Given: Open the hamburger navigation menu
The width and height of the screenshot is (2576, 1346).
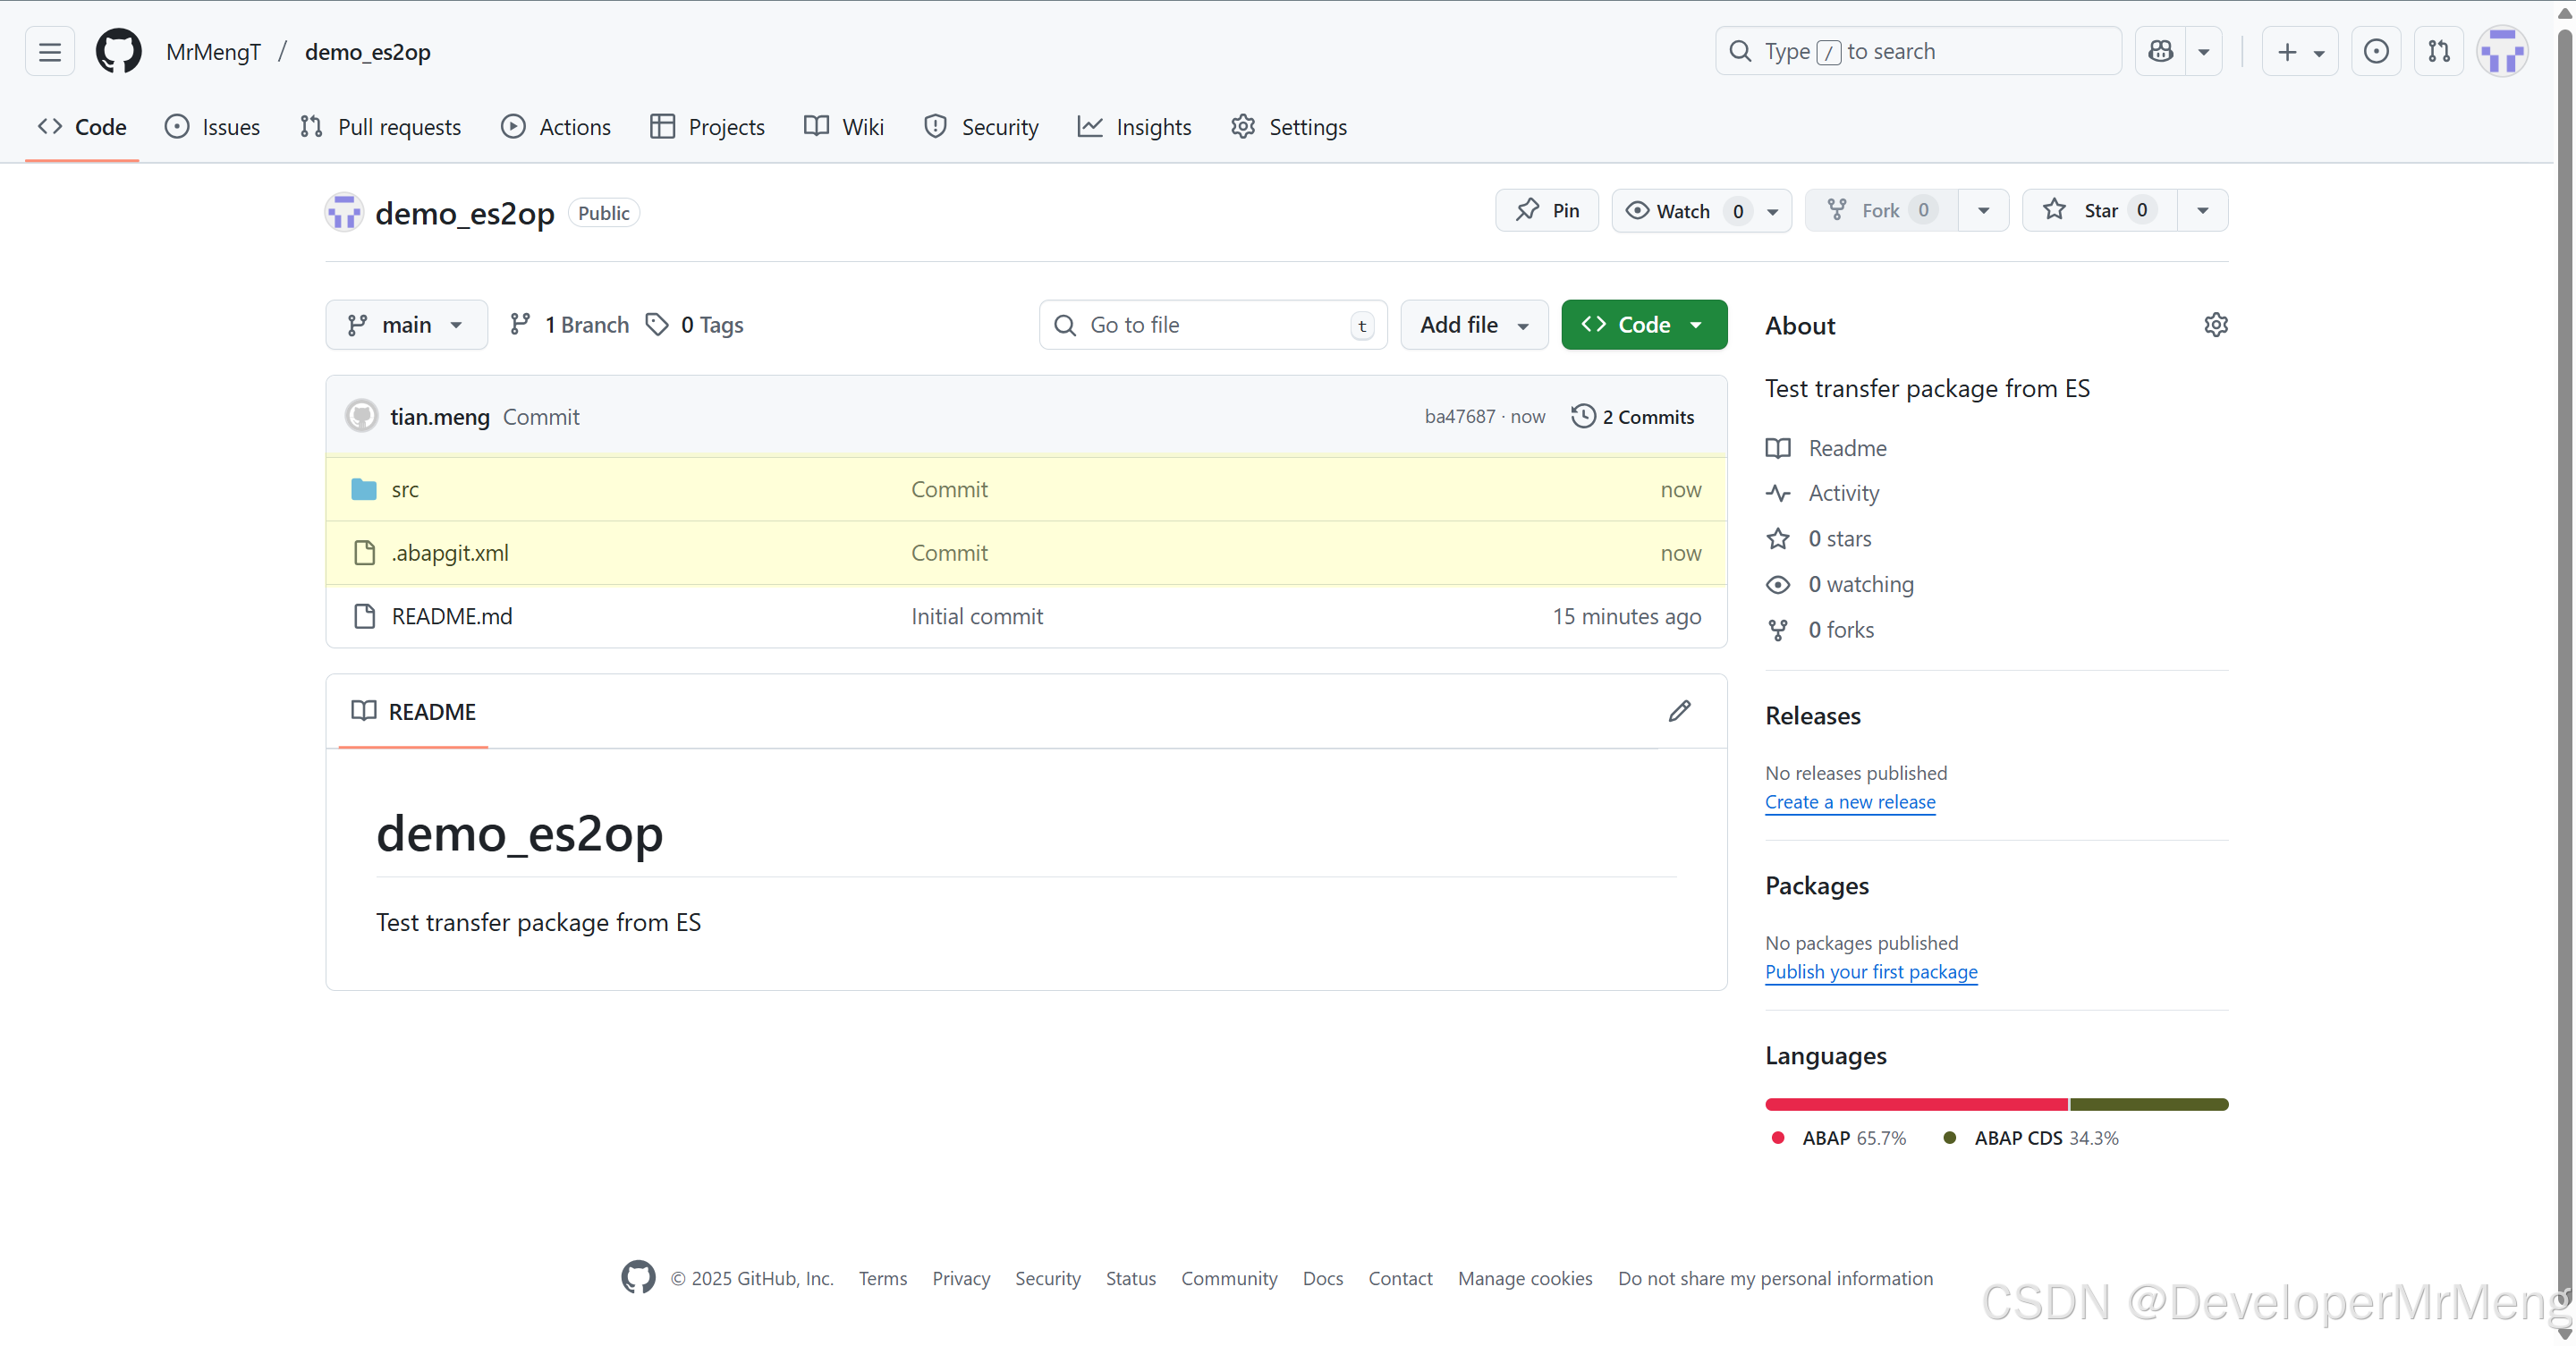Looking at the screenshot, I should pyautogui.click(x=50, y=51).
